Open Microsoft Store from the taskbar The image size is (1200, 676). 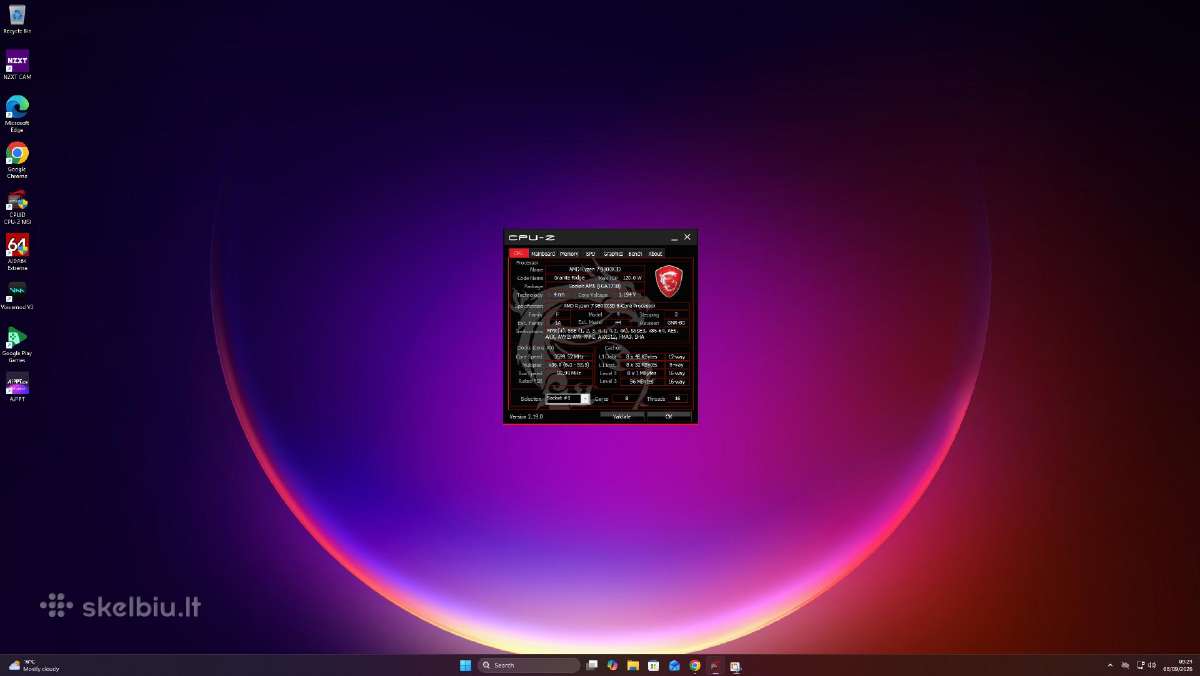653,665
